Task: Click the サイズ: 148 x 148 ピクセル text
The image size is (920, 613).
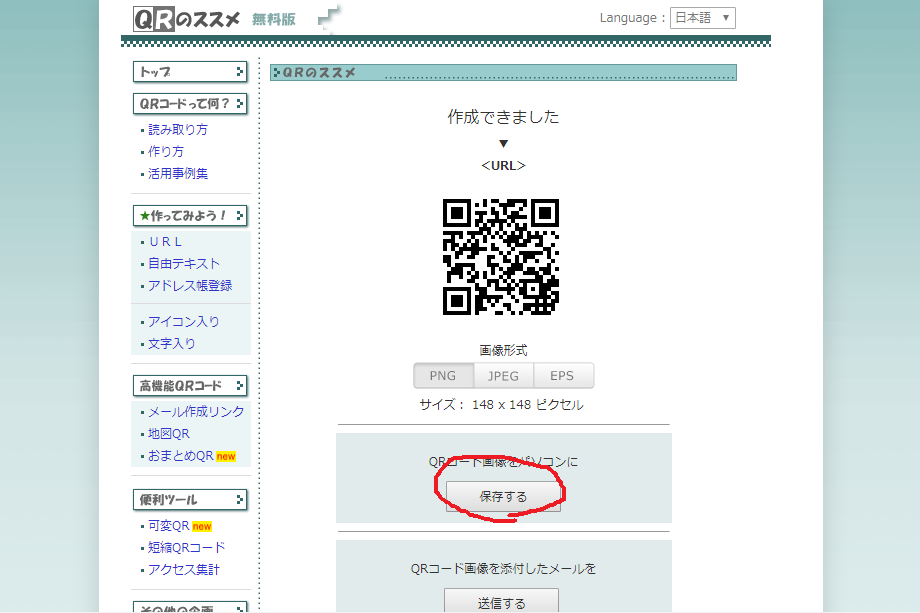Action: [501, 405]
